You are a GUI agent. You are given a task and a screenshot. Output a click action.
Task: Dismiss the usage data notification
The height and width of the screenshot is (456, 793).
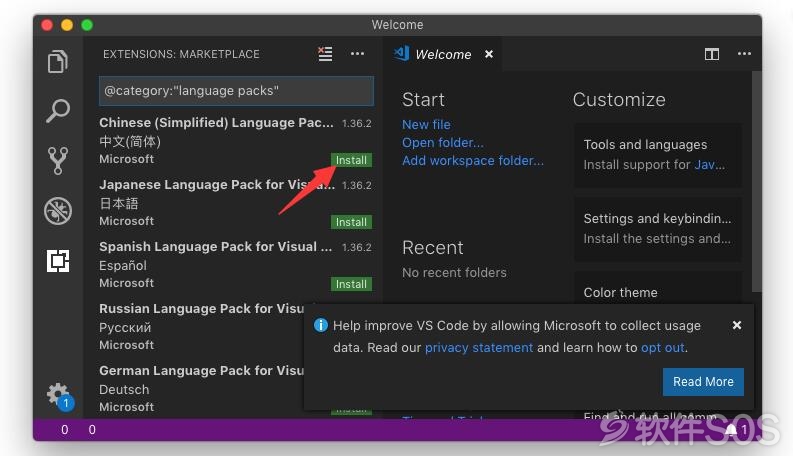pyautogui.click(x=737, y=325)
